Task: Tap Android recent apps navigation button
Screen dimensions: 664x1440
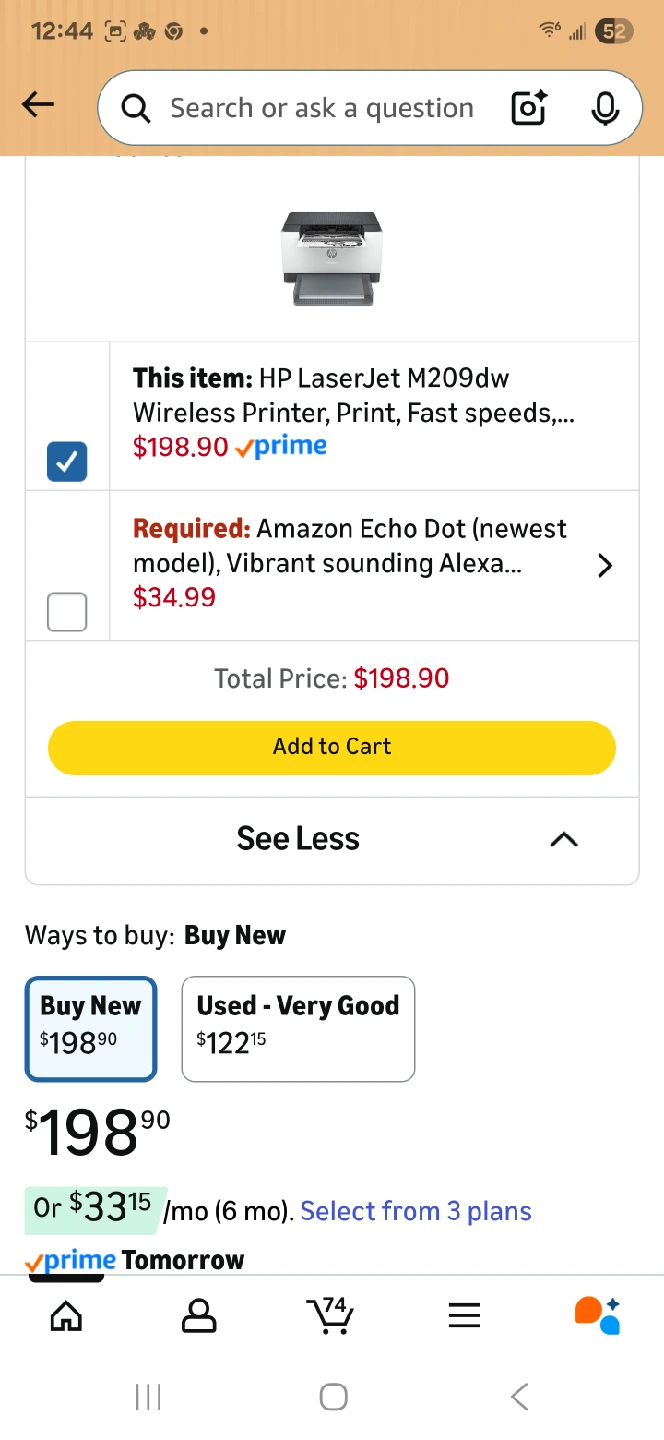Action: tap(148, 1397)
